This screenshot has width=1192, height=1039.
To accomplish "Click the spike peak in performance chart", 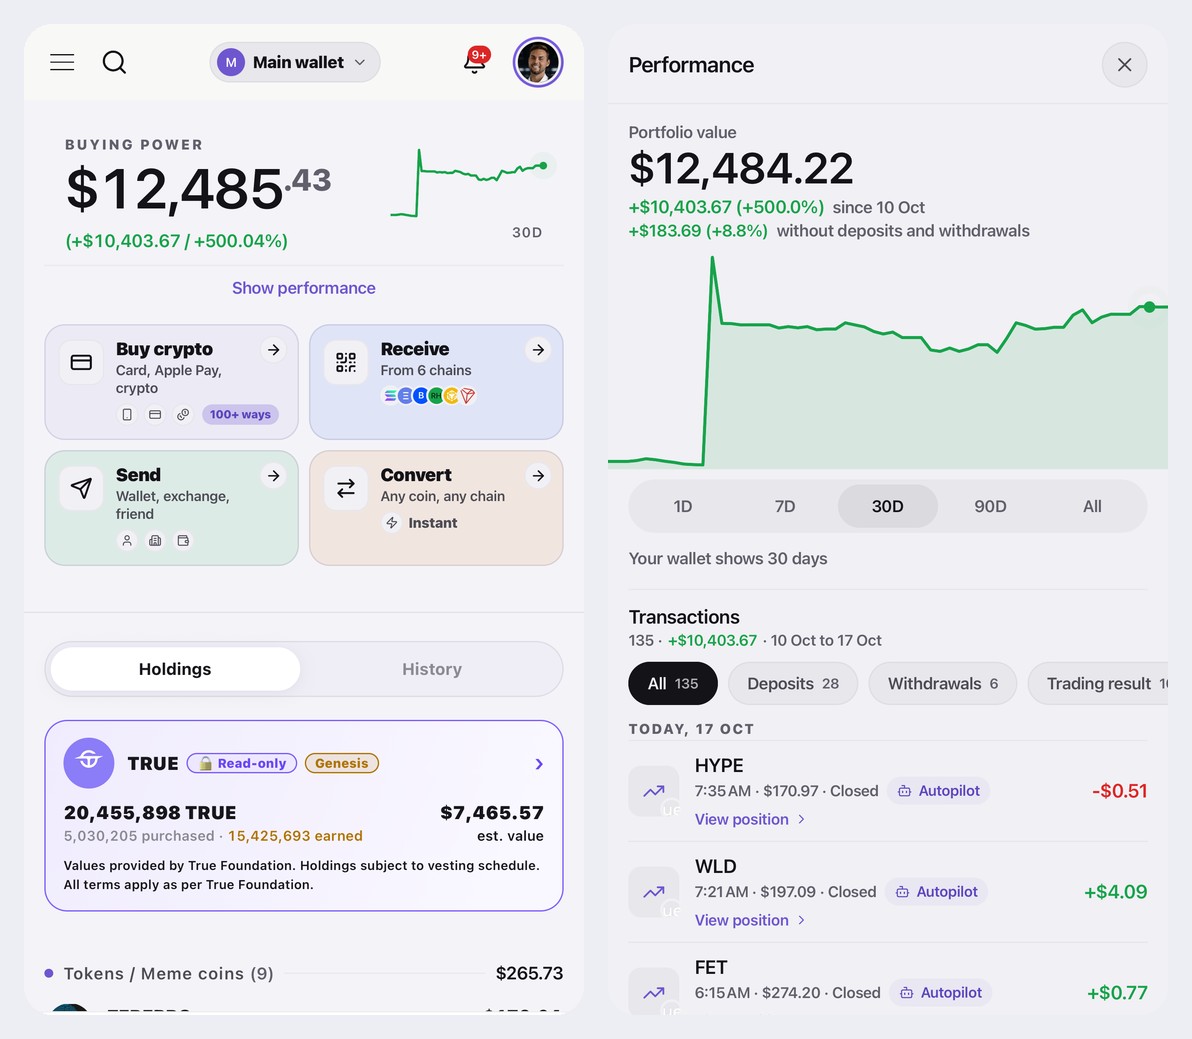I will pos(712,260).
